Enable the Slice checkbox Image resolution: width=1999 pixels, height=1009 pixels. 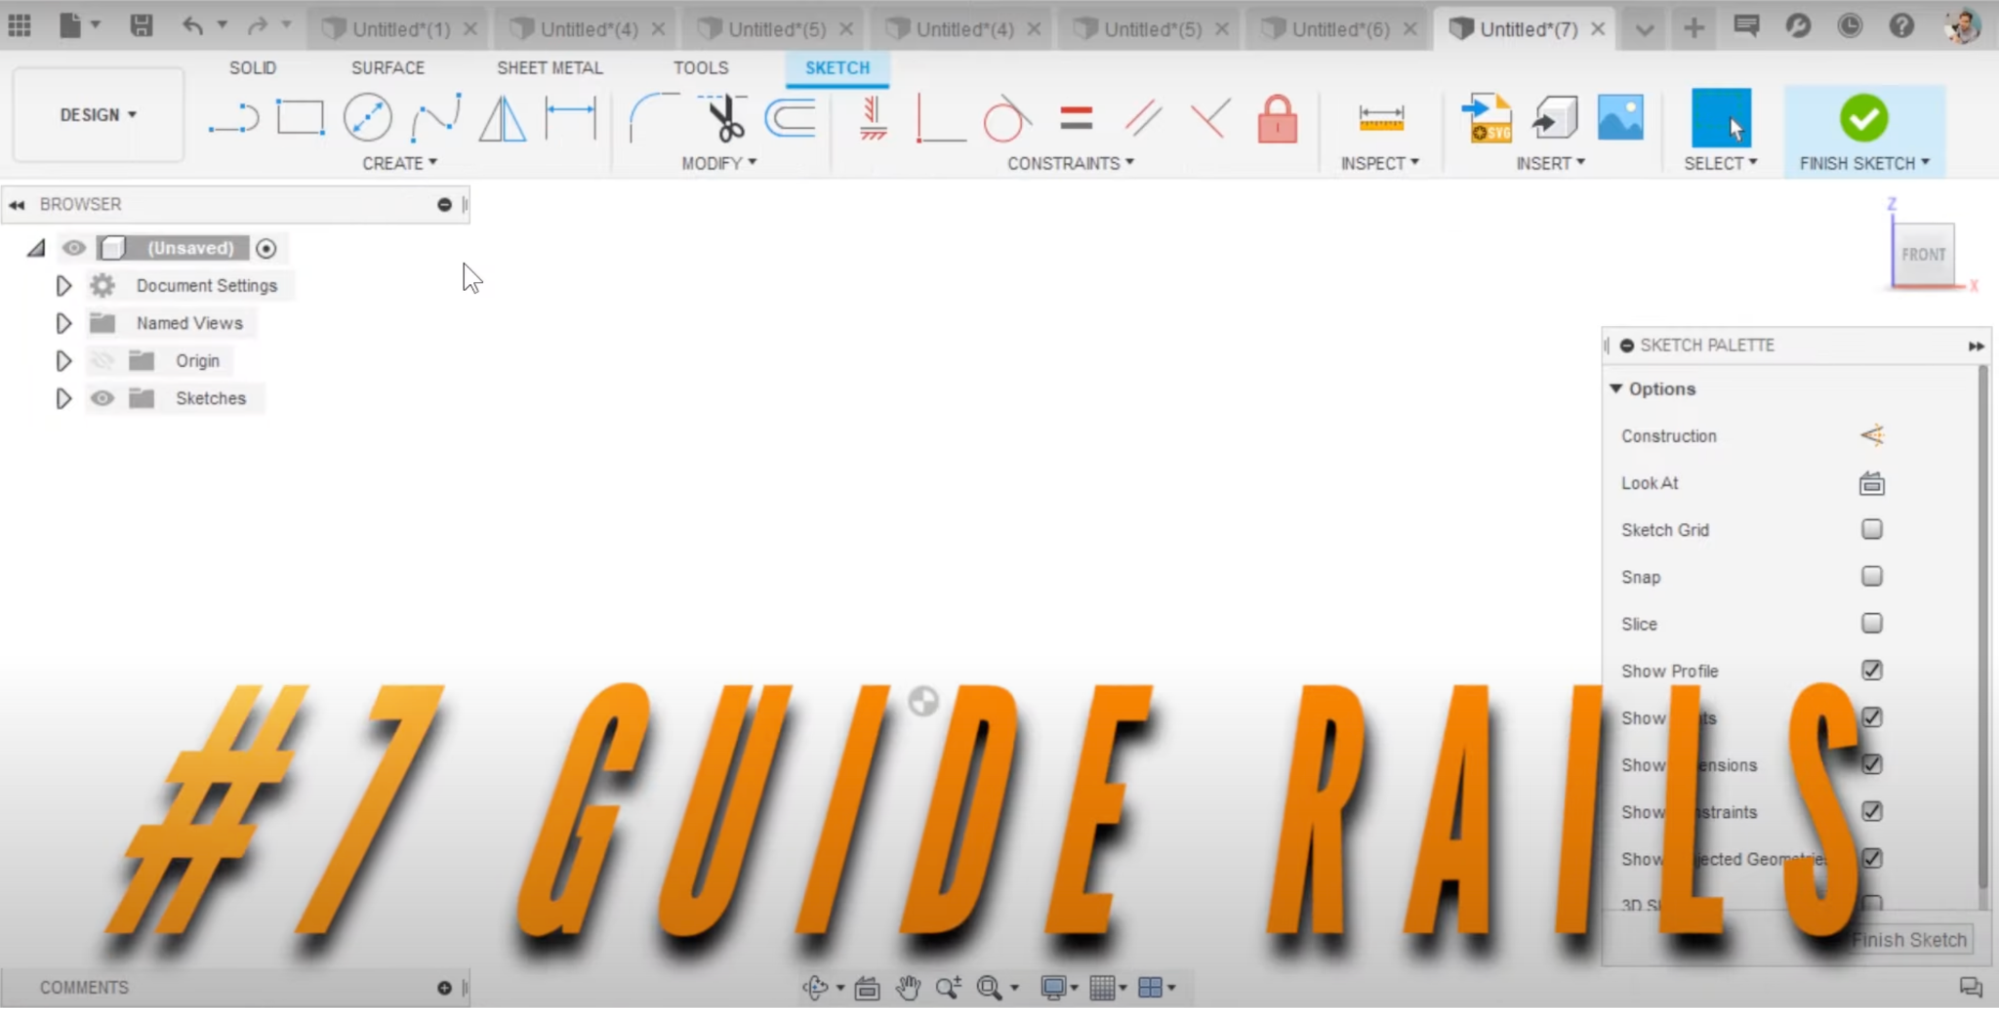pos(1872,623)
